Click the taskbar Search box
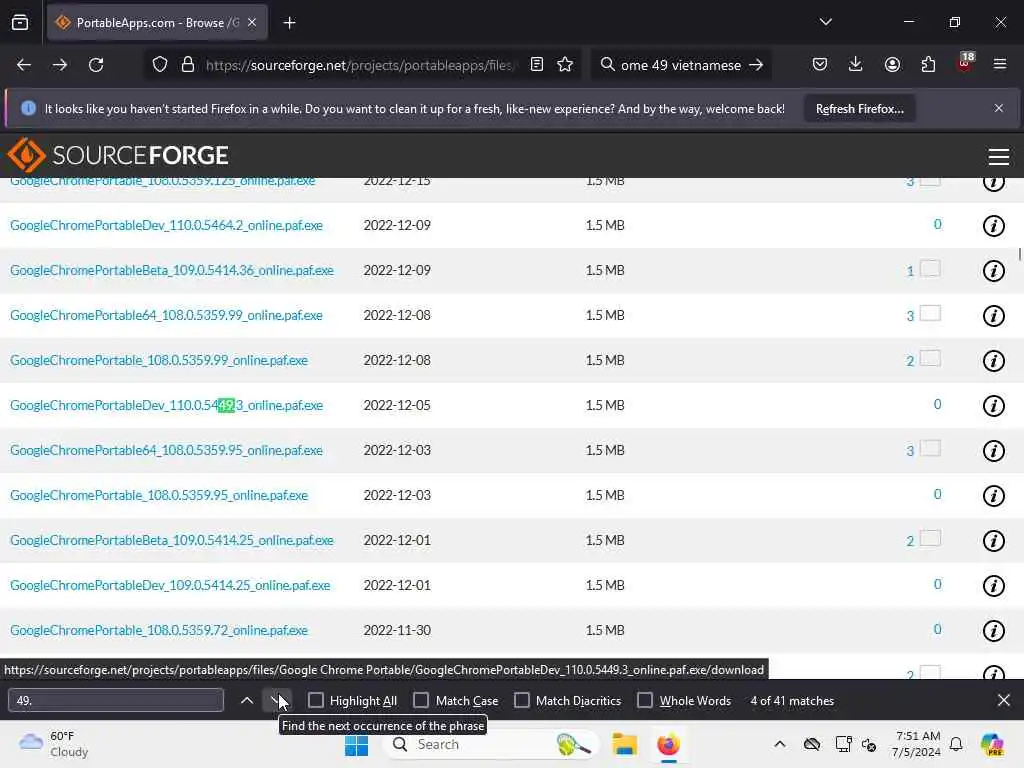 tap(490, 745)
